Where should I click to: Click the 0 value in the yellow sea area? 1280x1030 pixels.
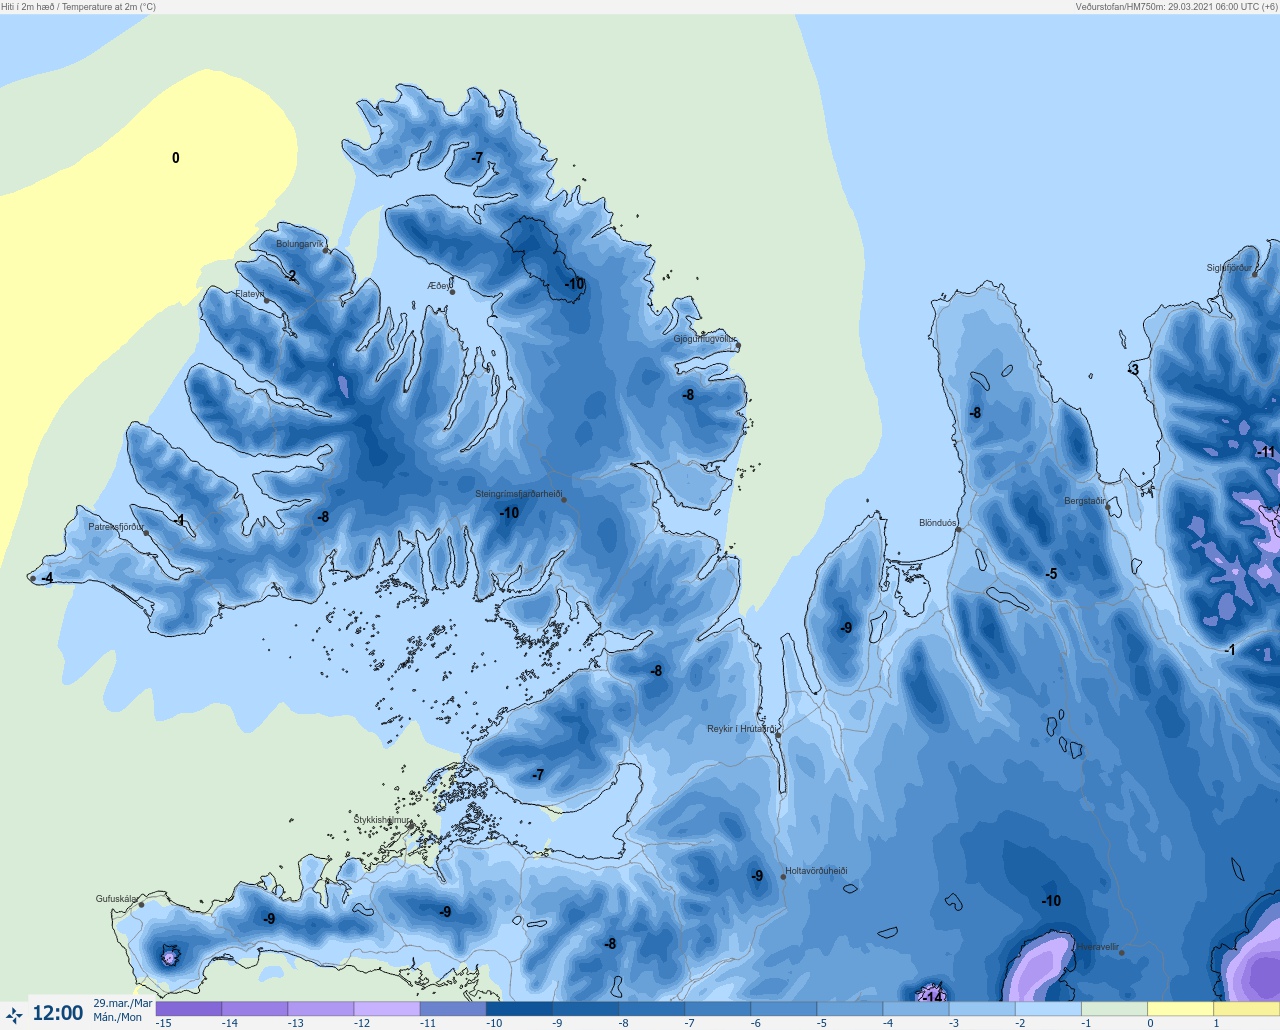click(x=176, y=158)
